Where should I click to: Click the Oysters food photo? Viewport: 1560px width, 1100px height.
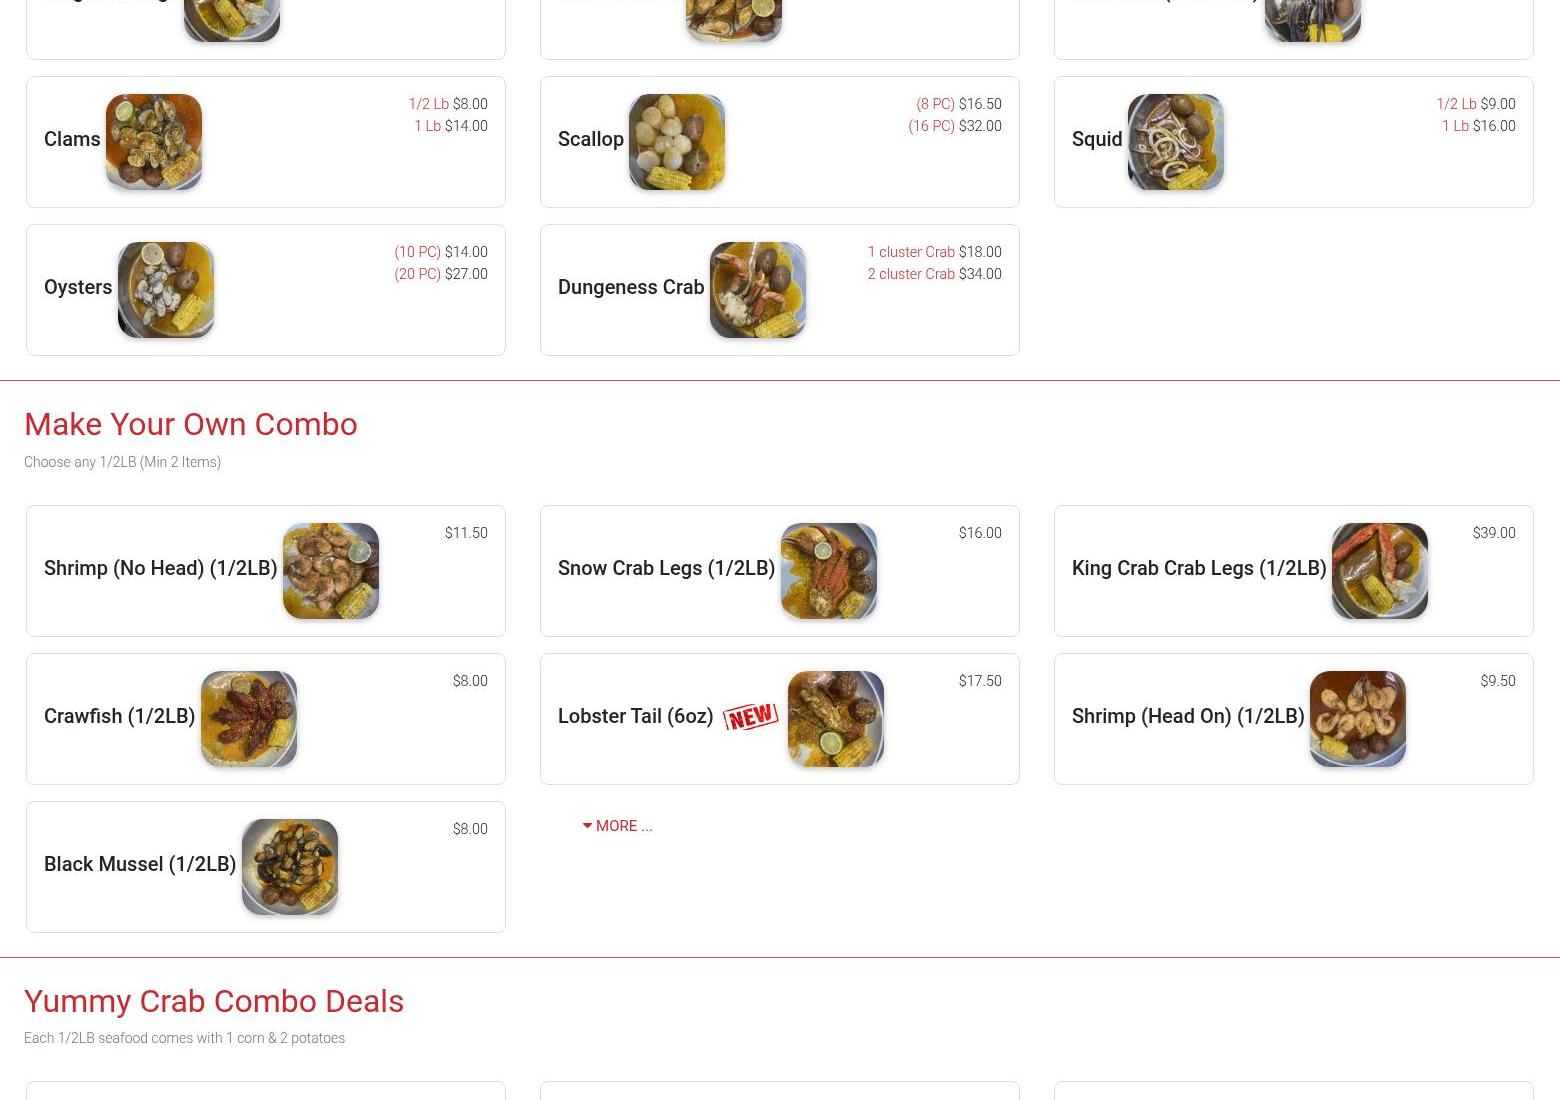(x=166, y=290)
